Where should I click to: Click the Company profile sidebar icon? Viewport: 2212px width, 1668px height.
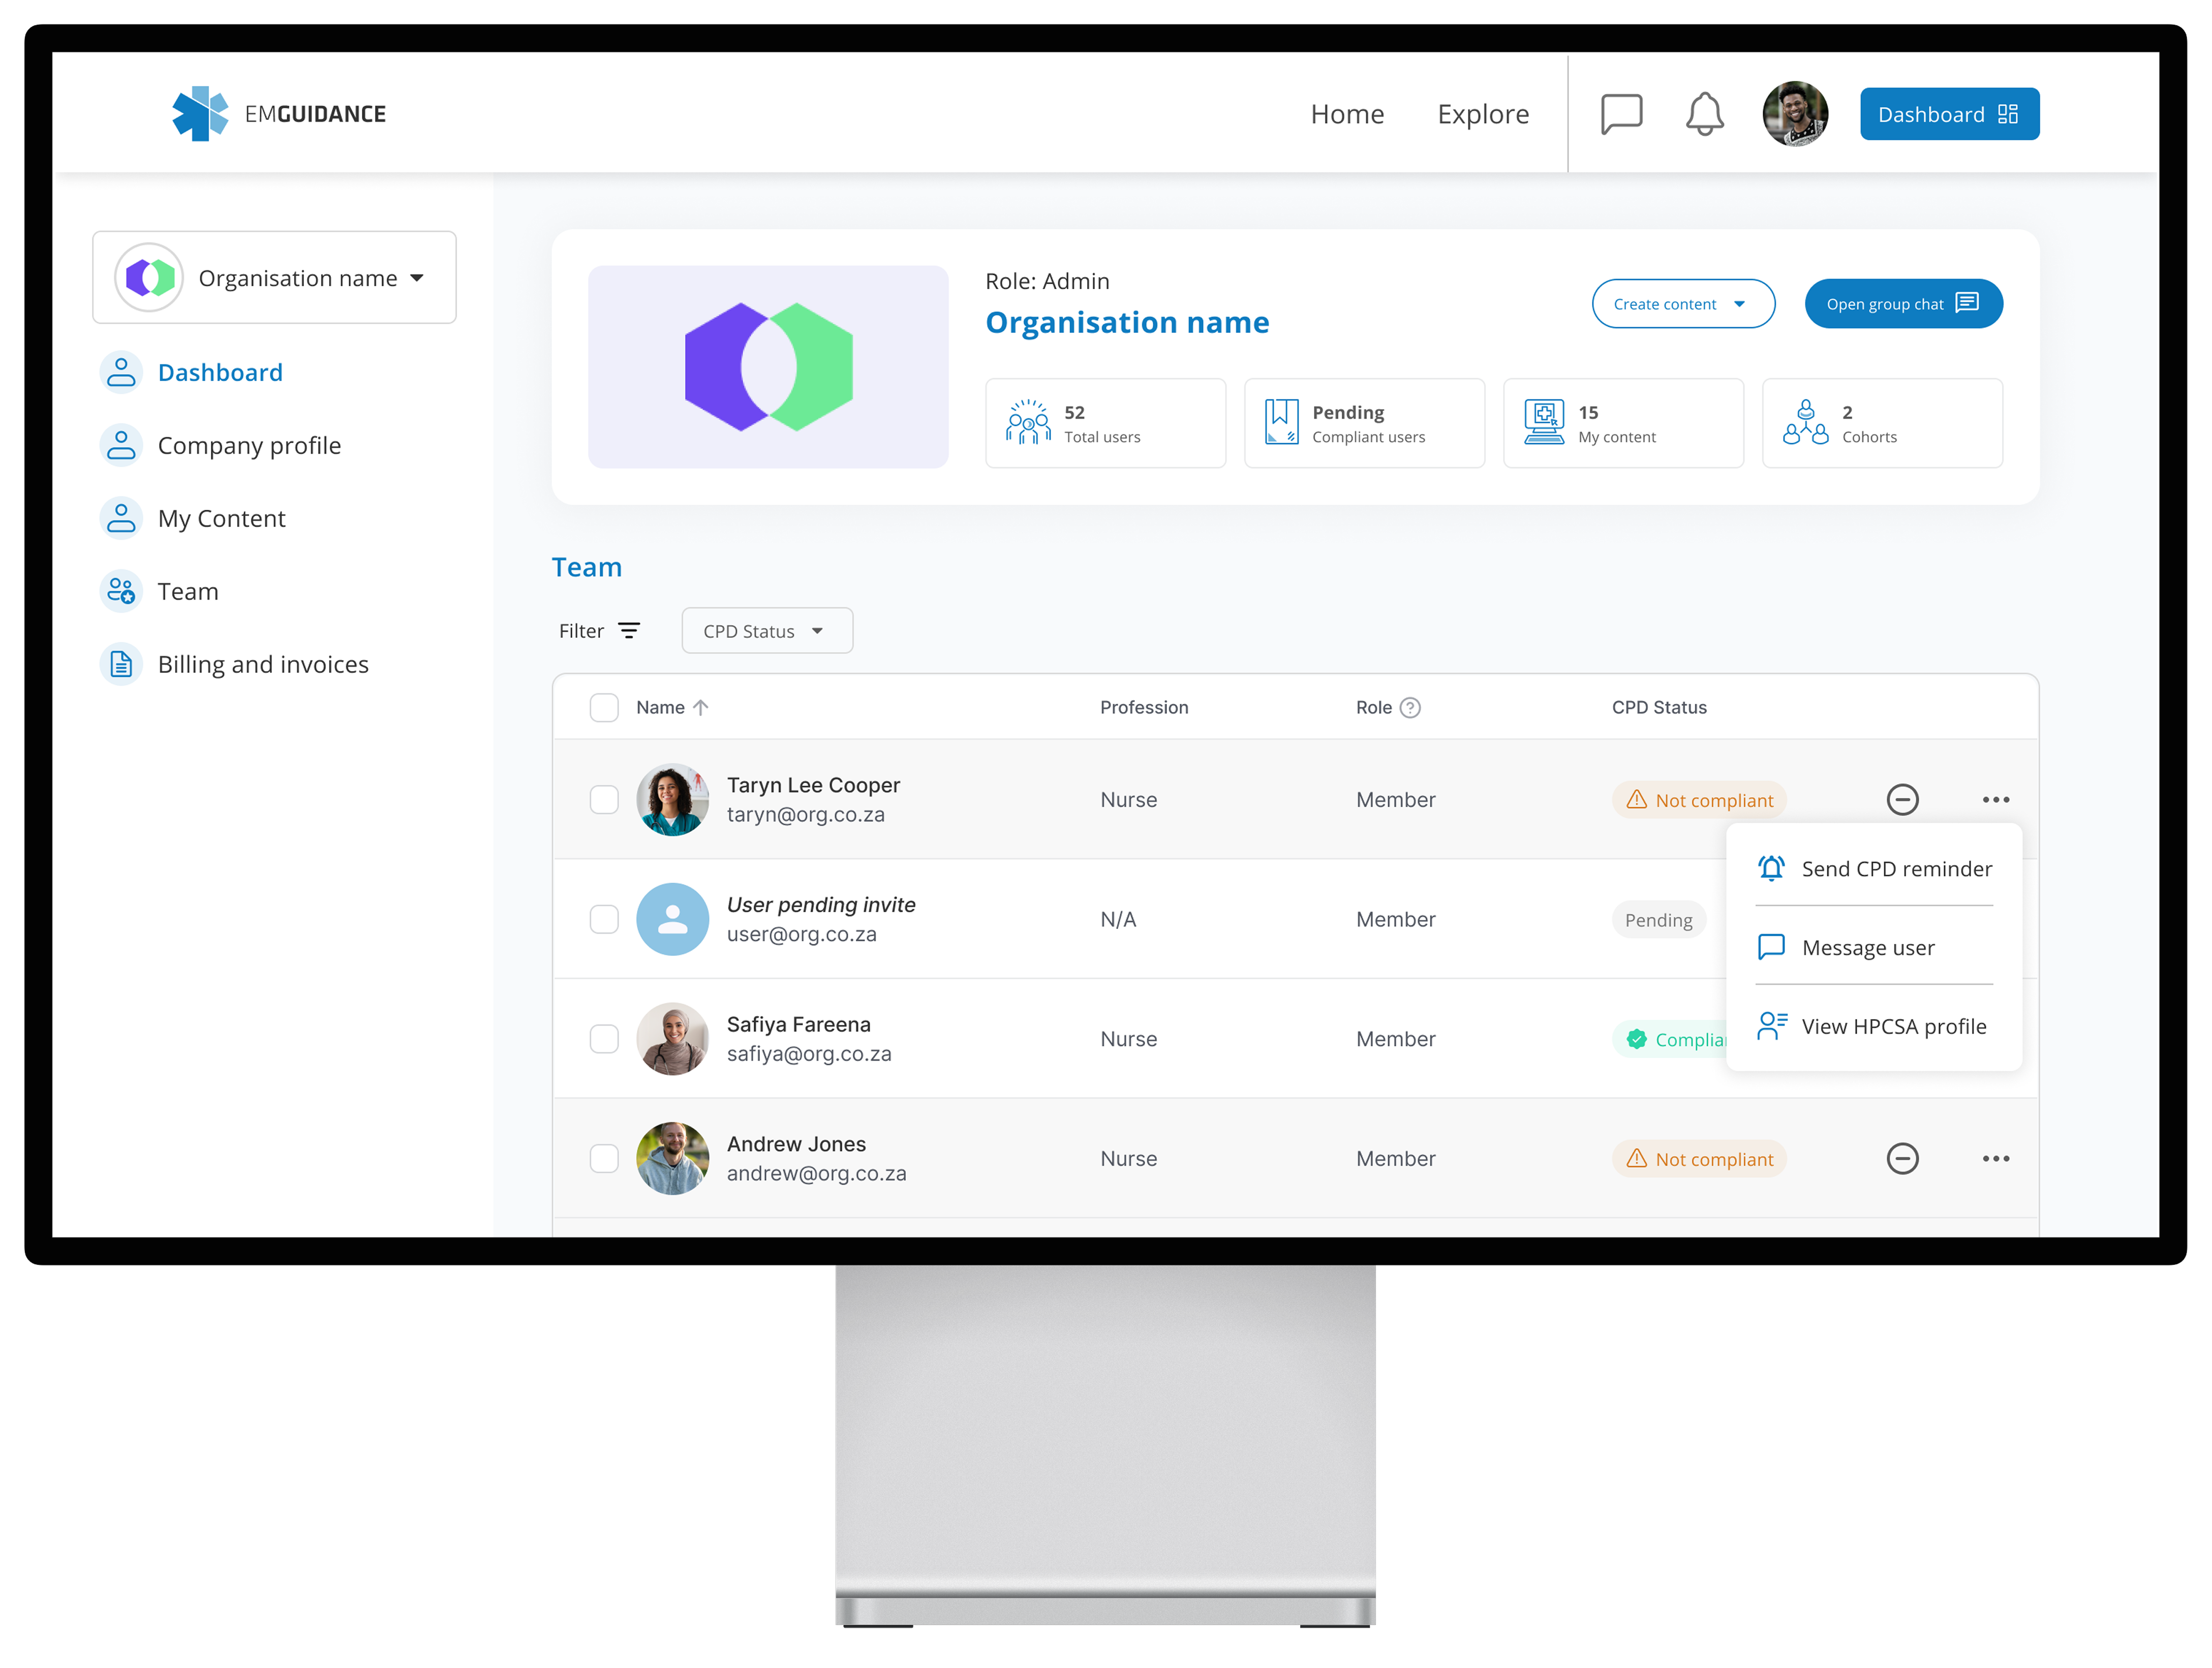pyautogui.click(x=121, y=444)
